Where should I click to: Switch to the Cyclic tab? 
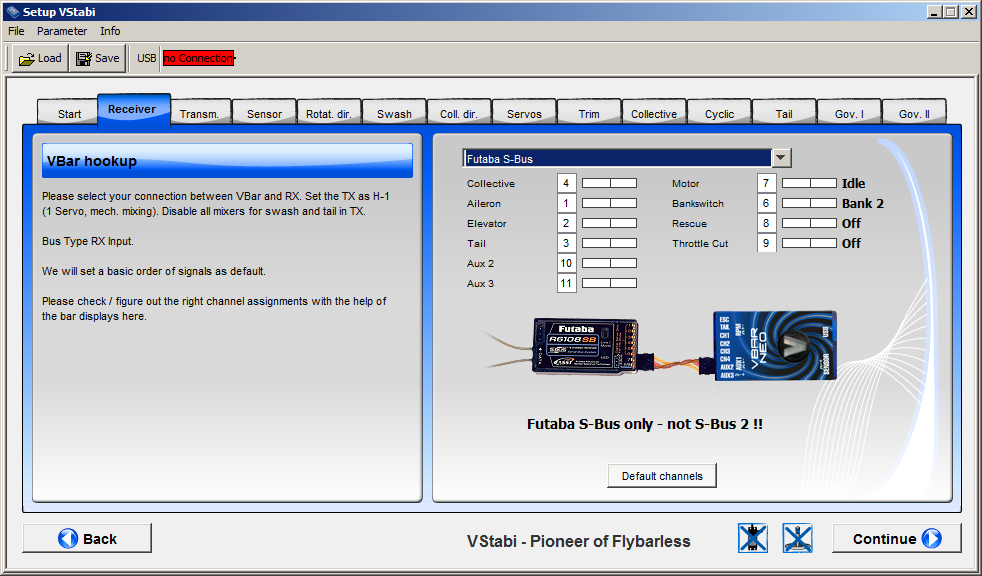(x=719, y=113)
